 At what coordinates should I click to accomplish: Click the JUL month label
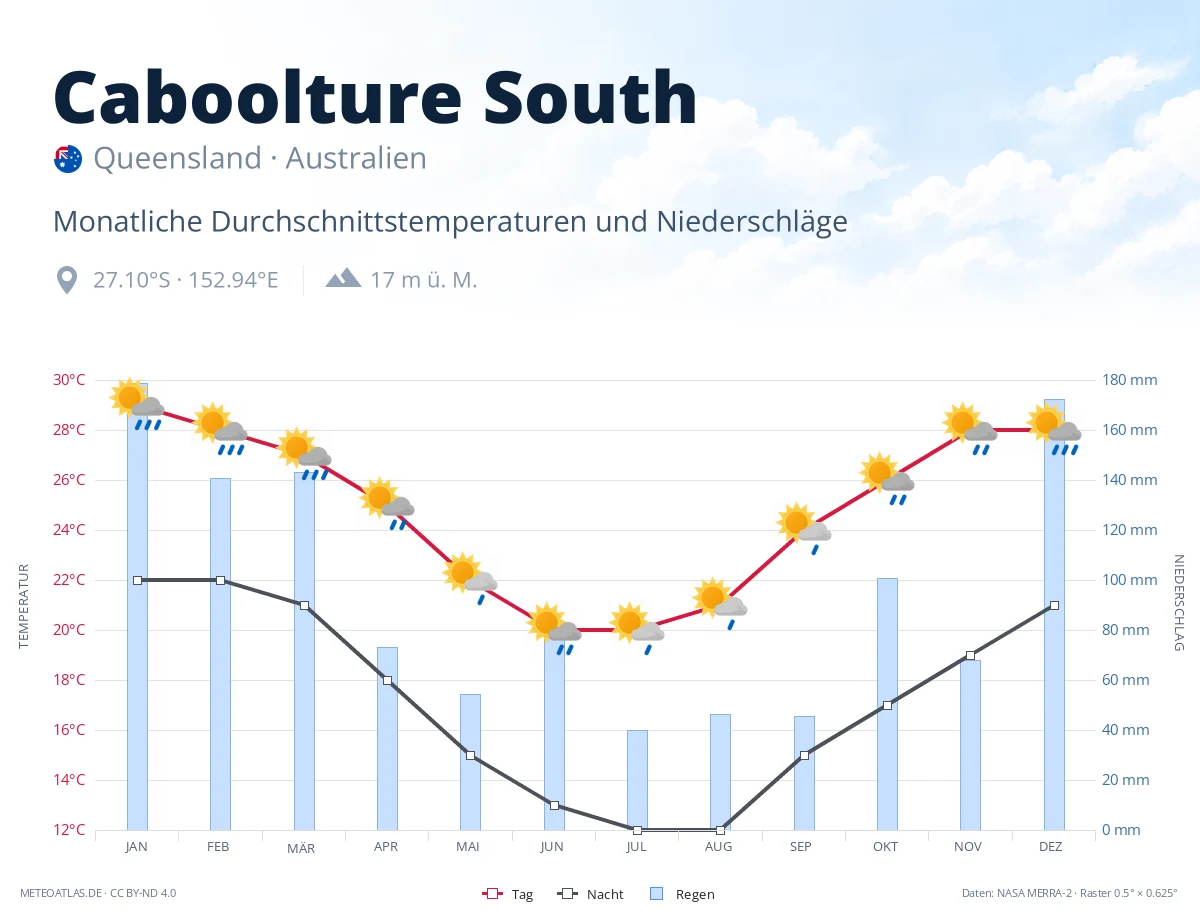coord(636,847)
